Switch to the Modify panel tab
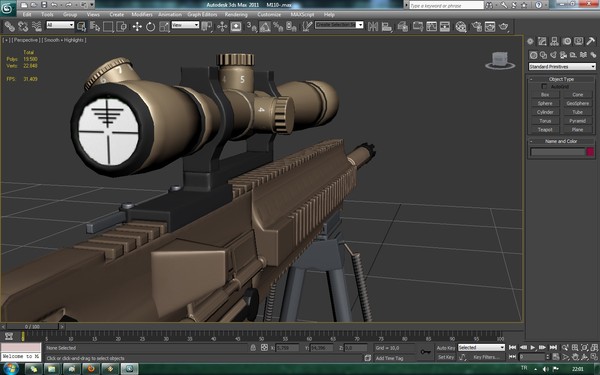Screen dimensions: 600x375 542,41
